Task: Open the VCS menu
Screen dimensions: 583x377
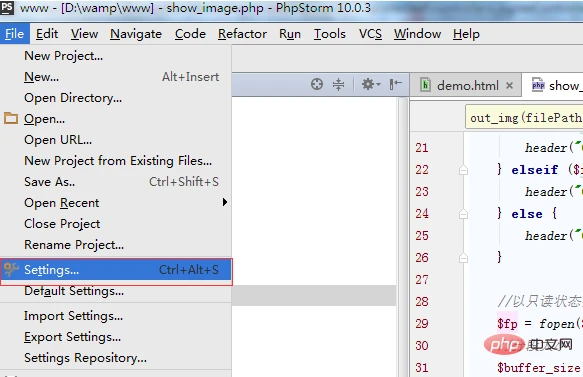Action: pyautogui.click(x=370, y=34)
